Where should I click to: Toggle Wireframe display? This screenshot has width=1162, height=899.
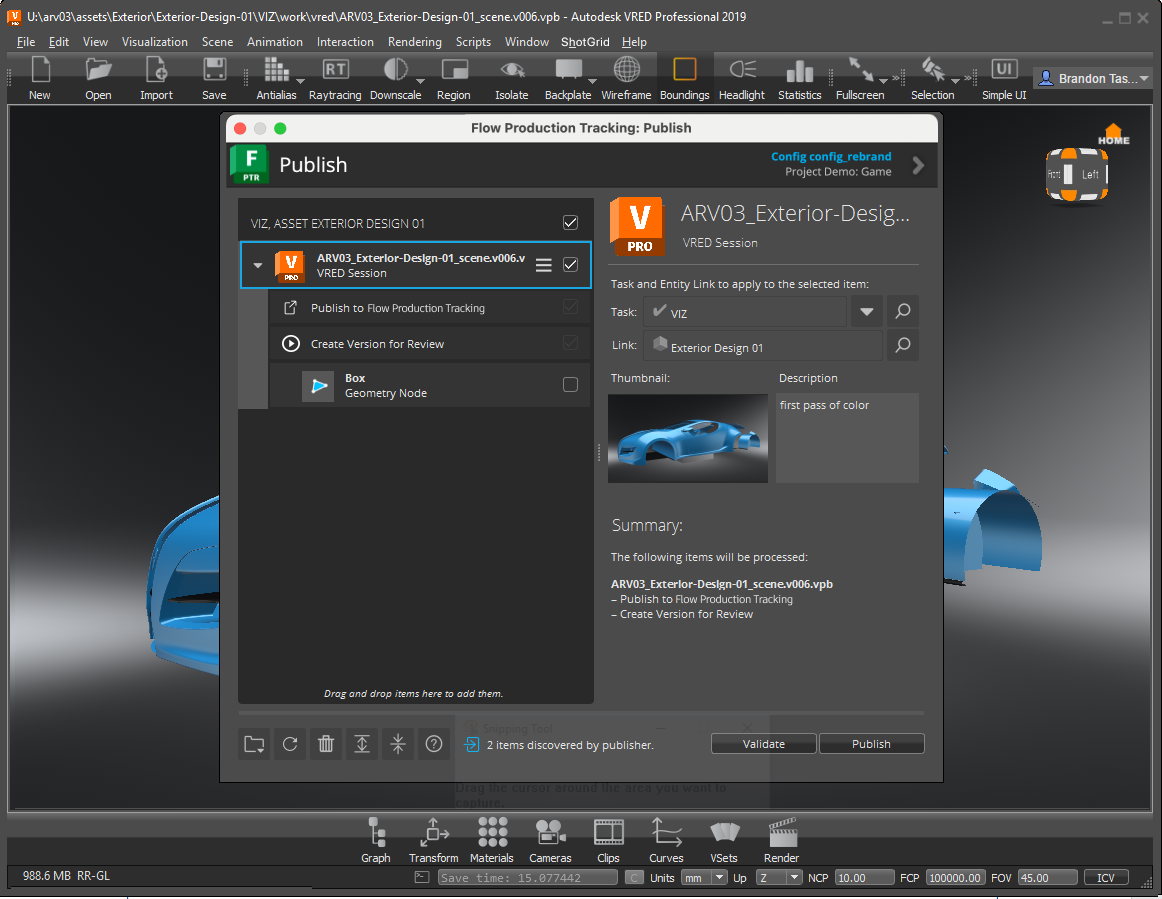click(x=626, y=78)
